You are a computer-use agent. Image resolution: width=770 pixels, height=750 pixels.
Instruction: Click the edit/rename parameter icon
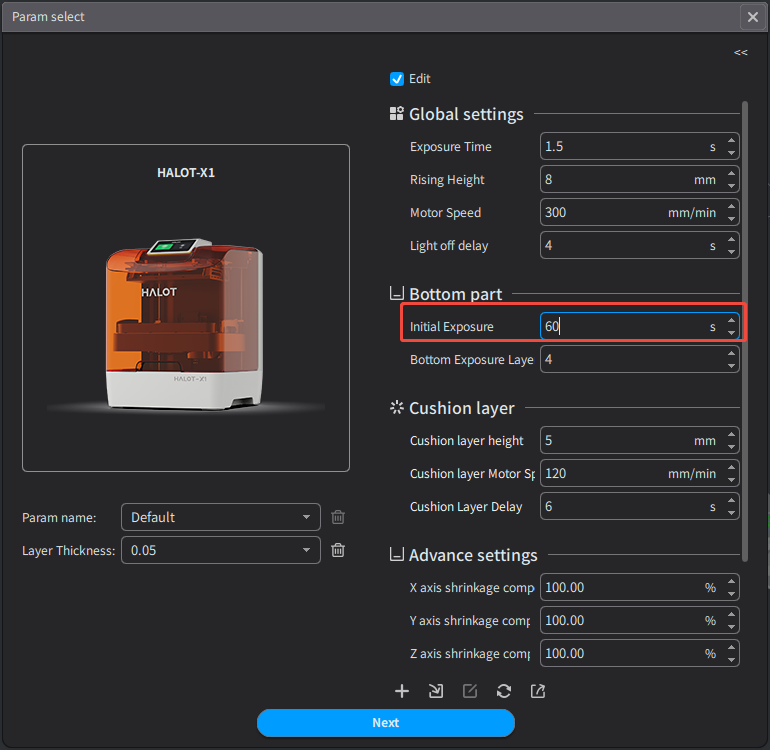470,691
